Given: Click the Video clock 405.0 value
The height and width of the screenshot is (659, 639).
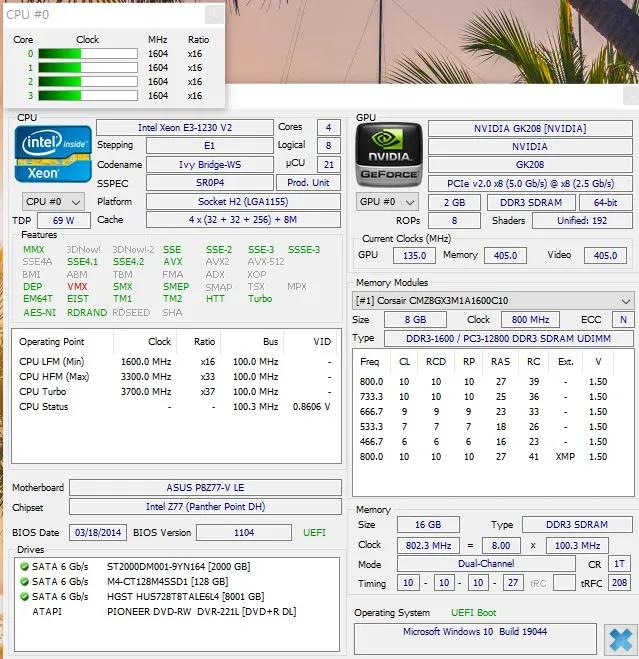Looking at the screenshot, I should [605, 256].
